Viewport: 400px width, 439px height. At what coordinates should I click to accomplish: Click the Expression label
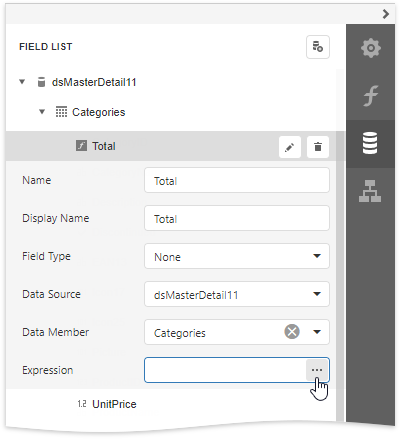(x=48, y=370)
